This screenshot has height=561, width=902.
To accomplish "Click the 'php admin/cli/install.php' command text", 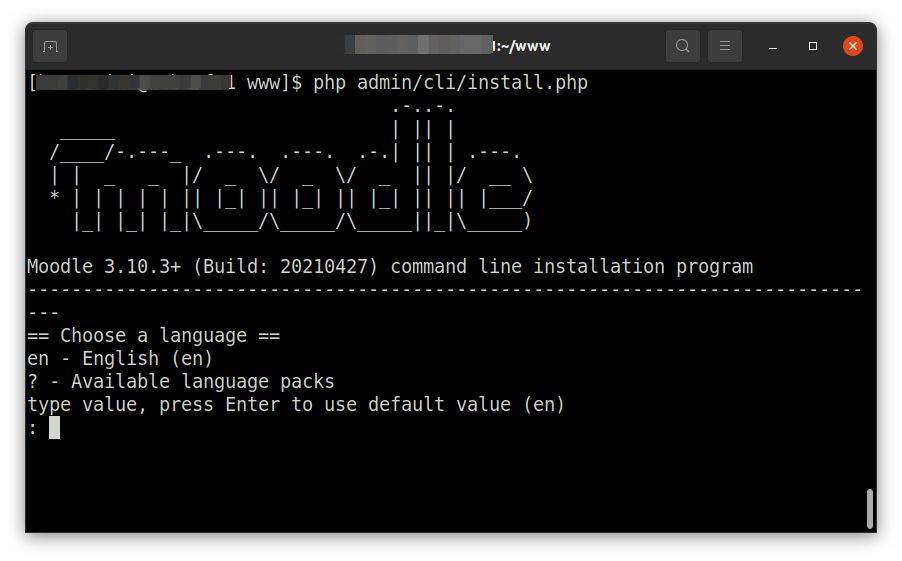I will [x=450, y=83].
